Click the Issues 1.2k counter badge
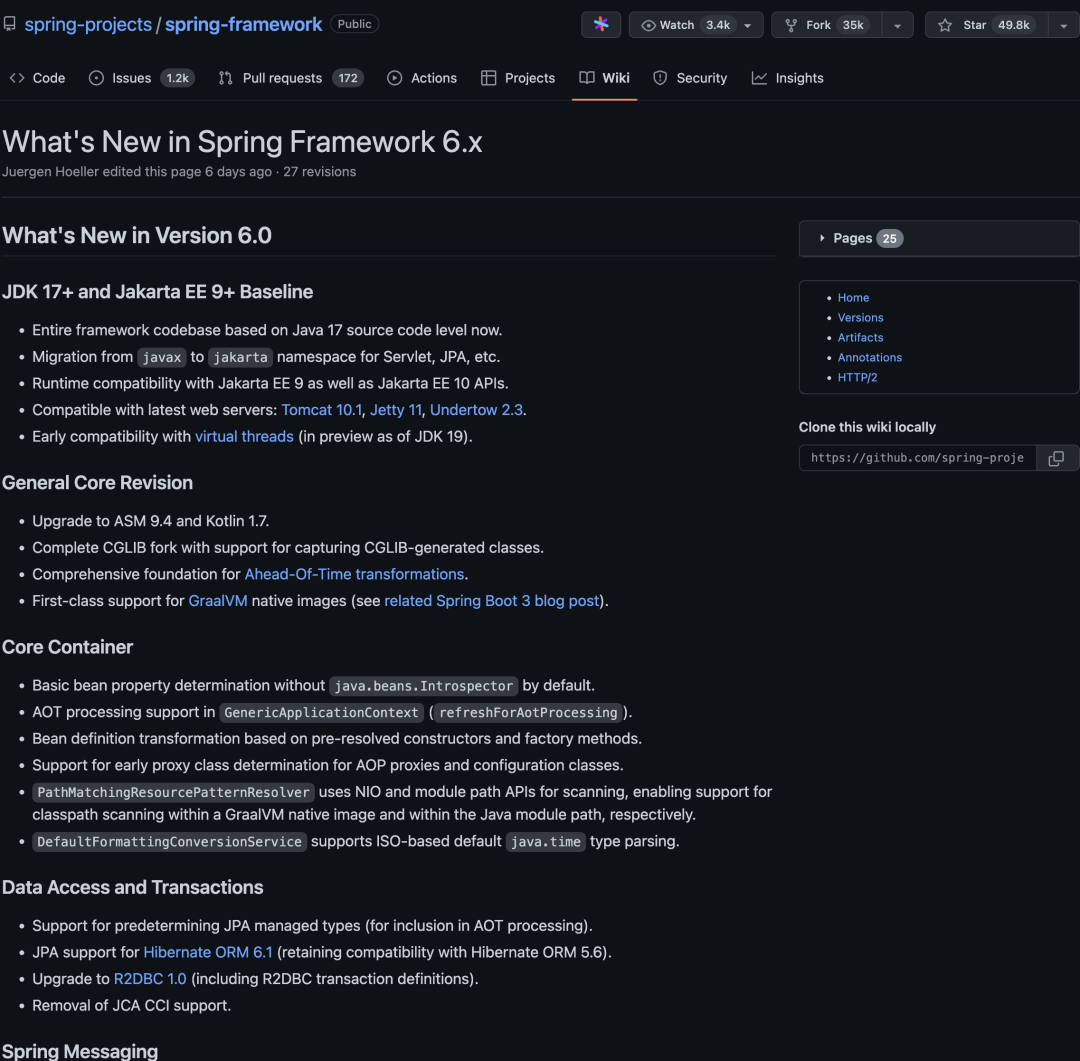Image resolution: width=1080 pixels, height=1061 pixels. pyautogui.click(x=177, y=78)
